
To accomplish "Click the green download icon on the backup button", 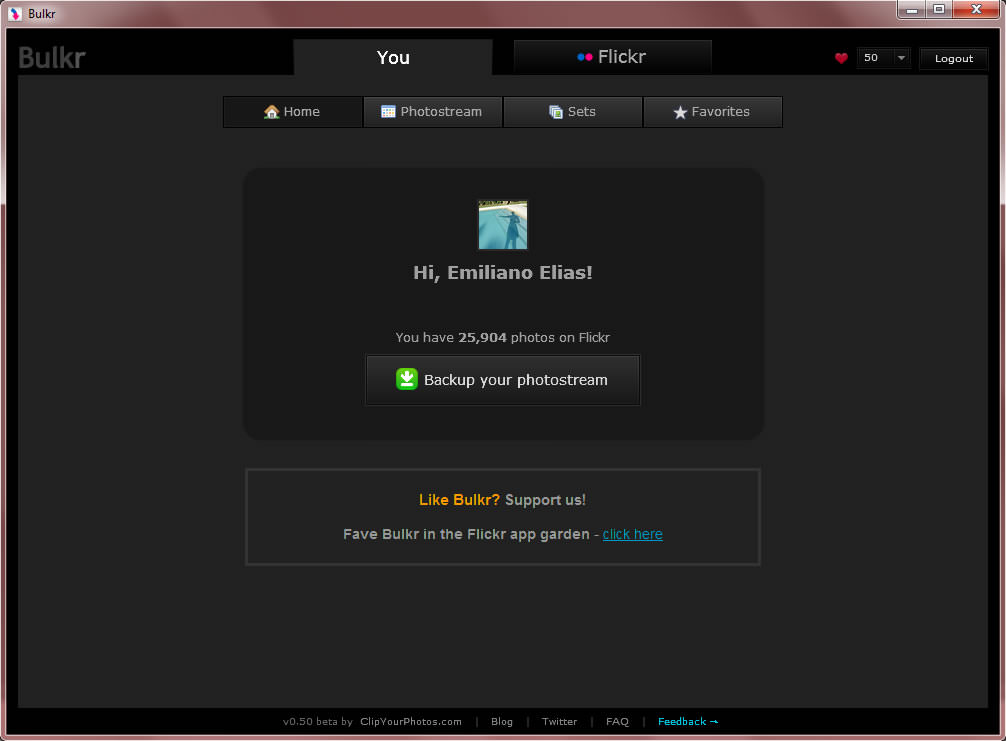I will click(406, 379).
